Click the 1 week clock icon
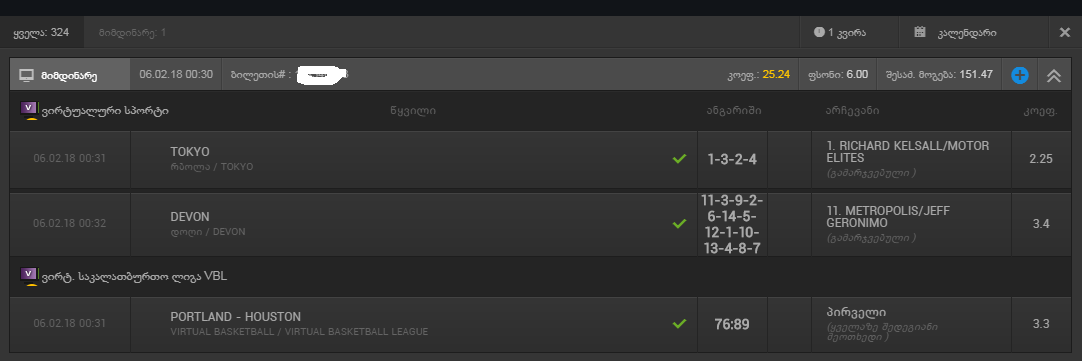1082x361 pixels. [819, 32]
